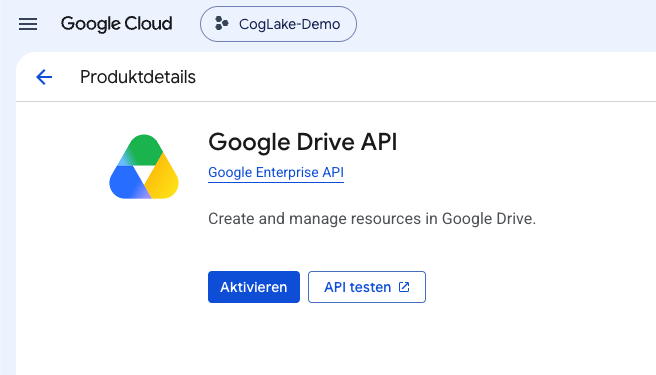The height and width of the screenshot is (375, 656).
Task: Open the Google Enterprise API link
Action: [x=276, y=172]
